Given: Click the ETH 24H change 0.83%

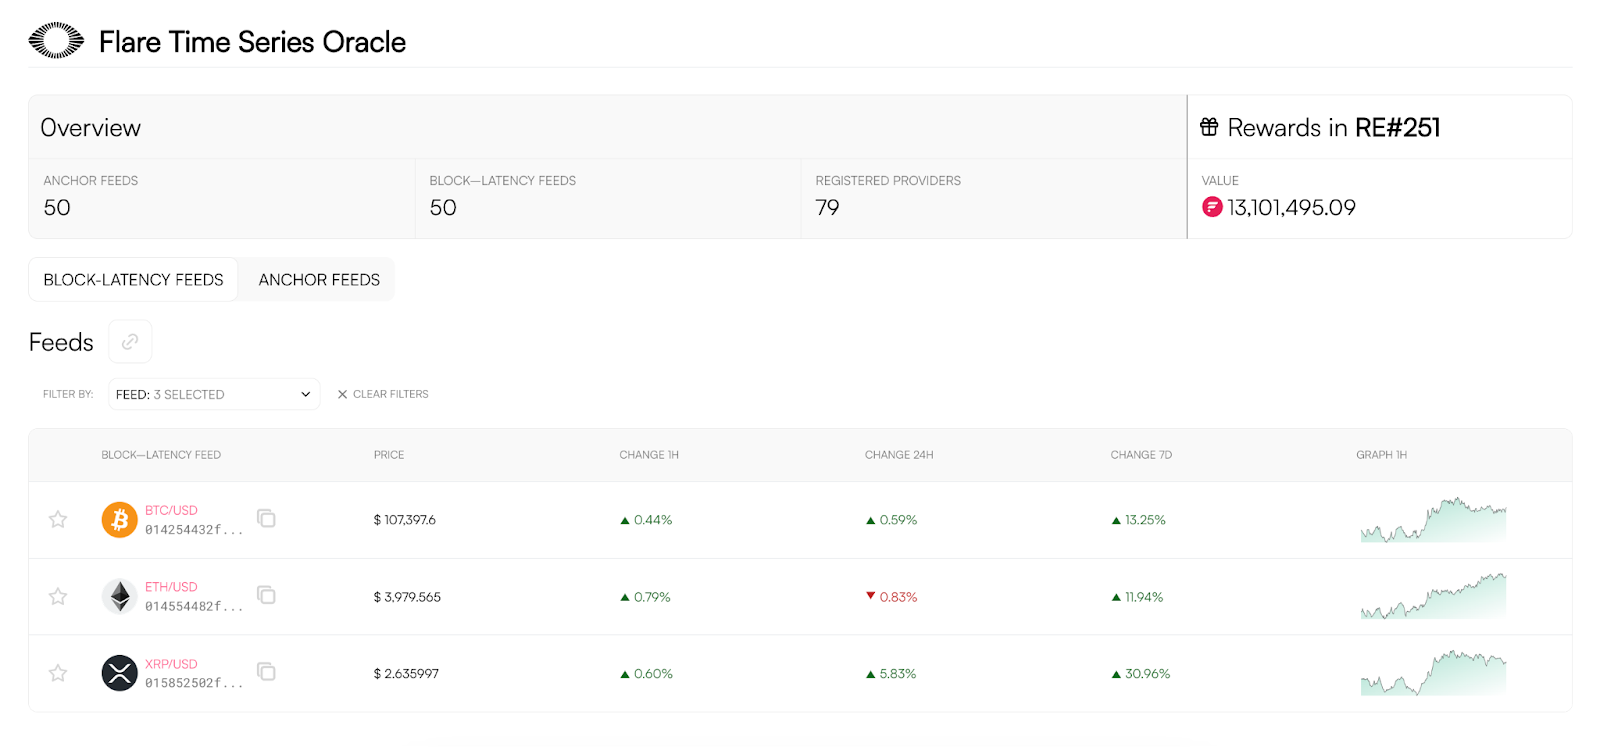Looking at the screenshot, I should (891, 597).
